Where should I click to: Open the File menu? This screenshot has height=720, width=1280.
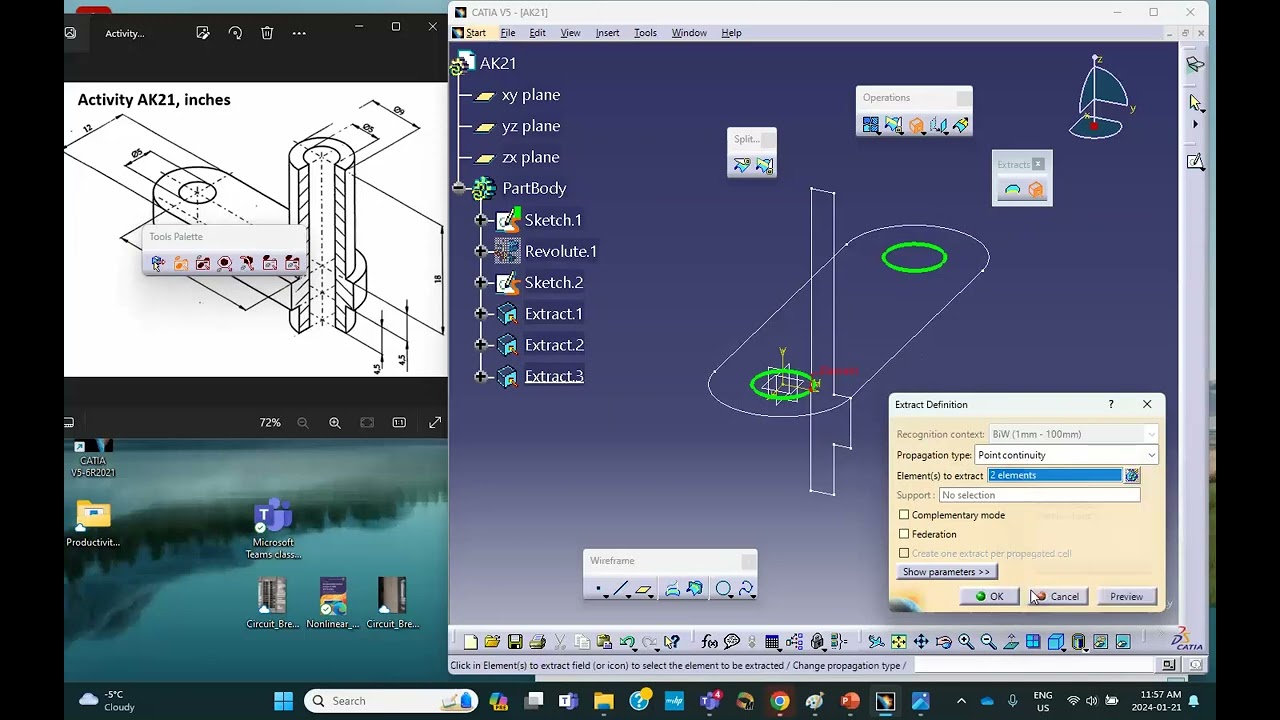coord(508,33)
